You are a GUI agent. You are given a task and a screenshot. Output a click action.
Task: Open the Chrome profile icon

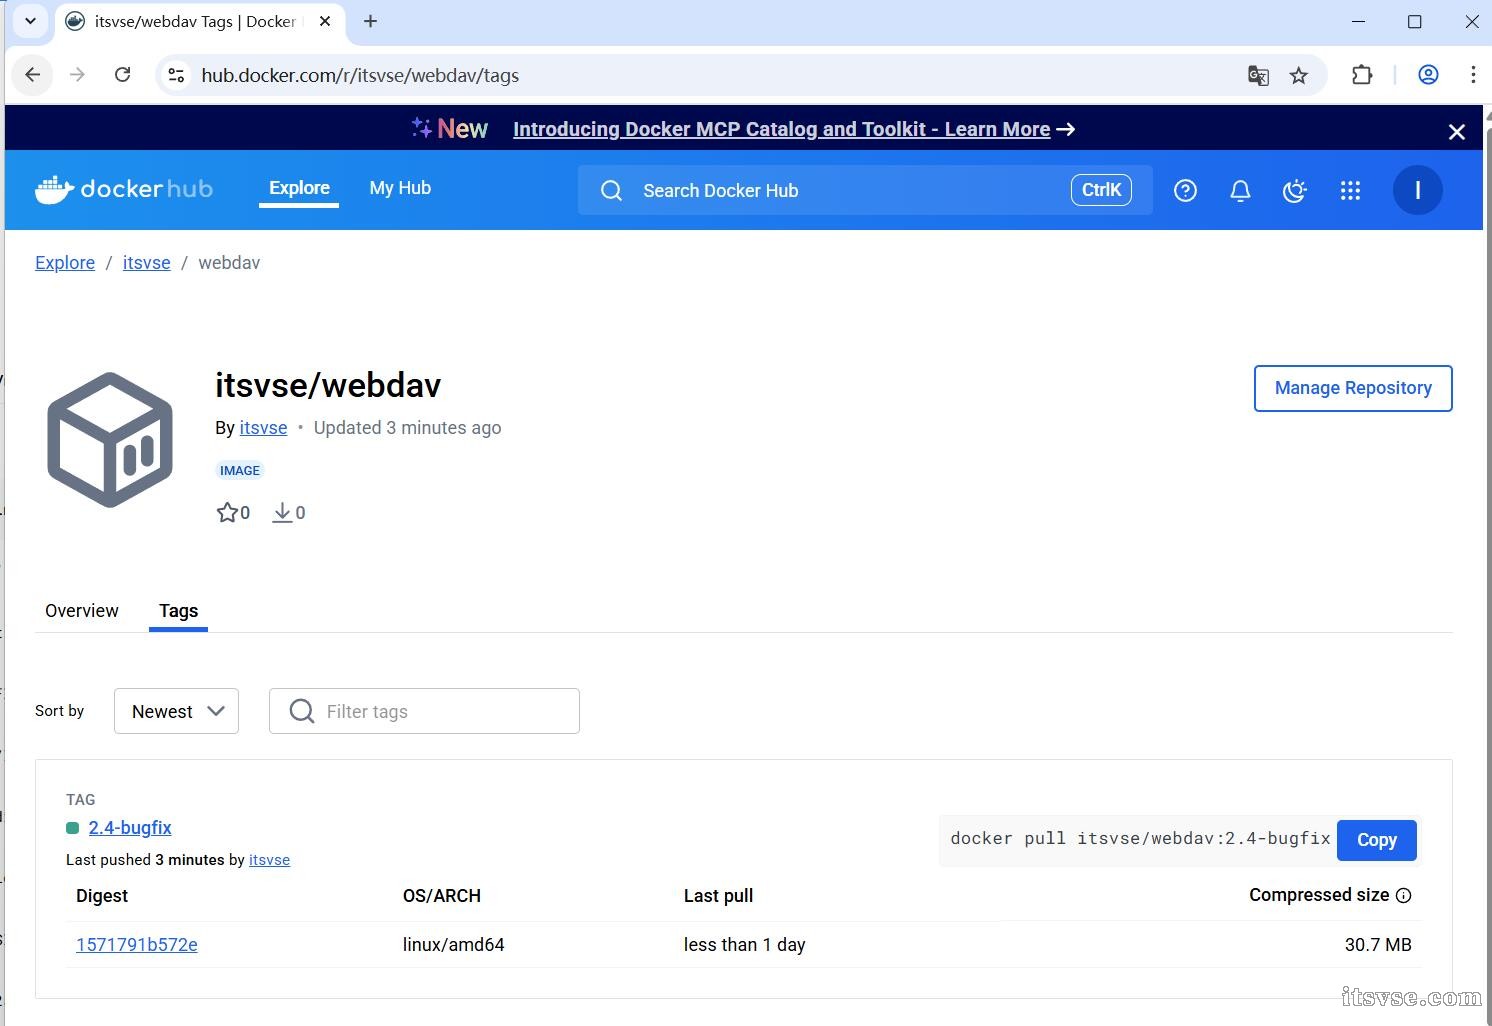[1428, 75]
